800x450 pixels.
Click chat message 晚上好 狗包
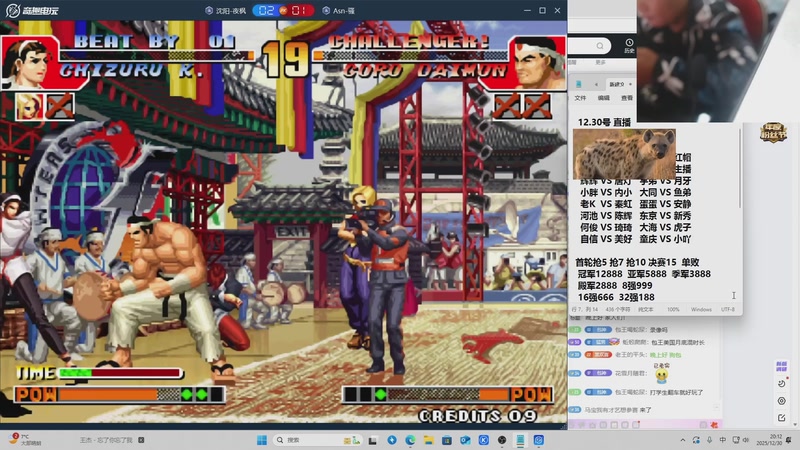[x=665, y=355]
